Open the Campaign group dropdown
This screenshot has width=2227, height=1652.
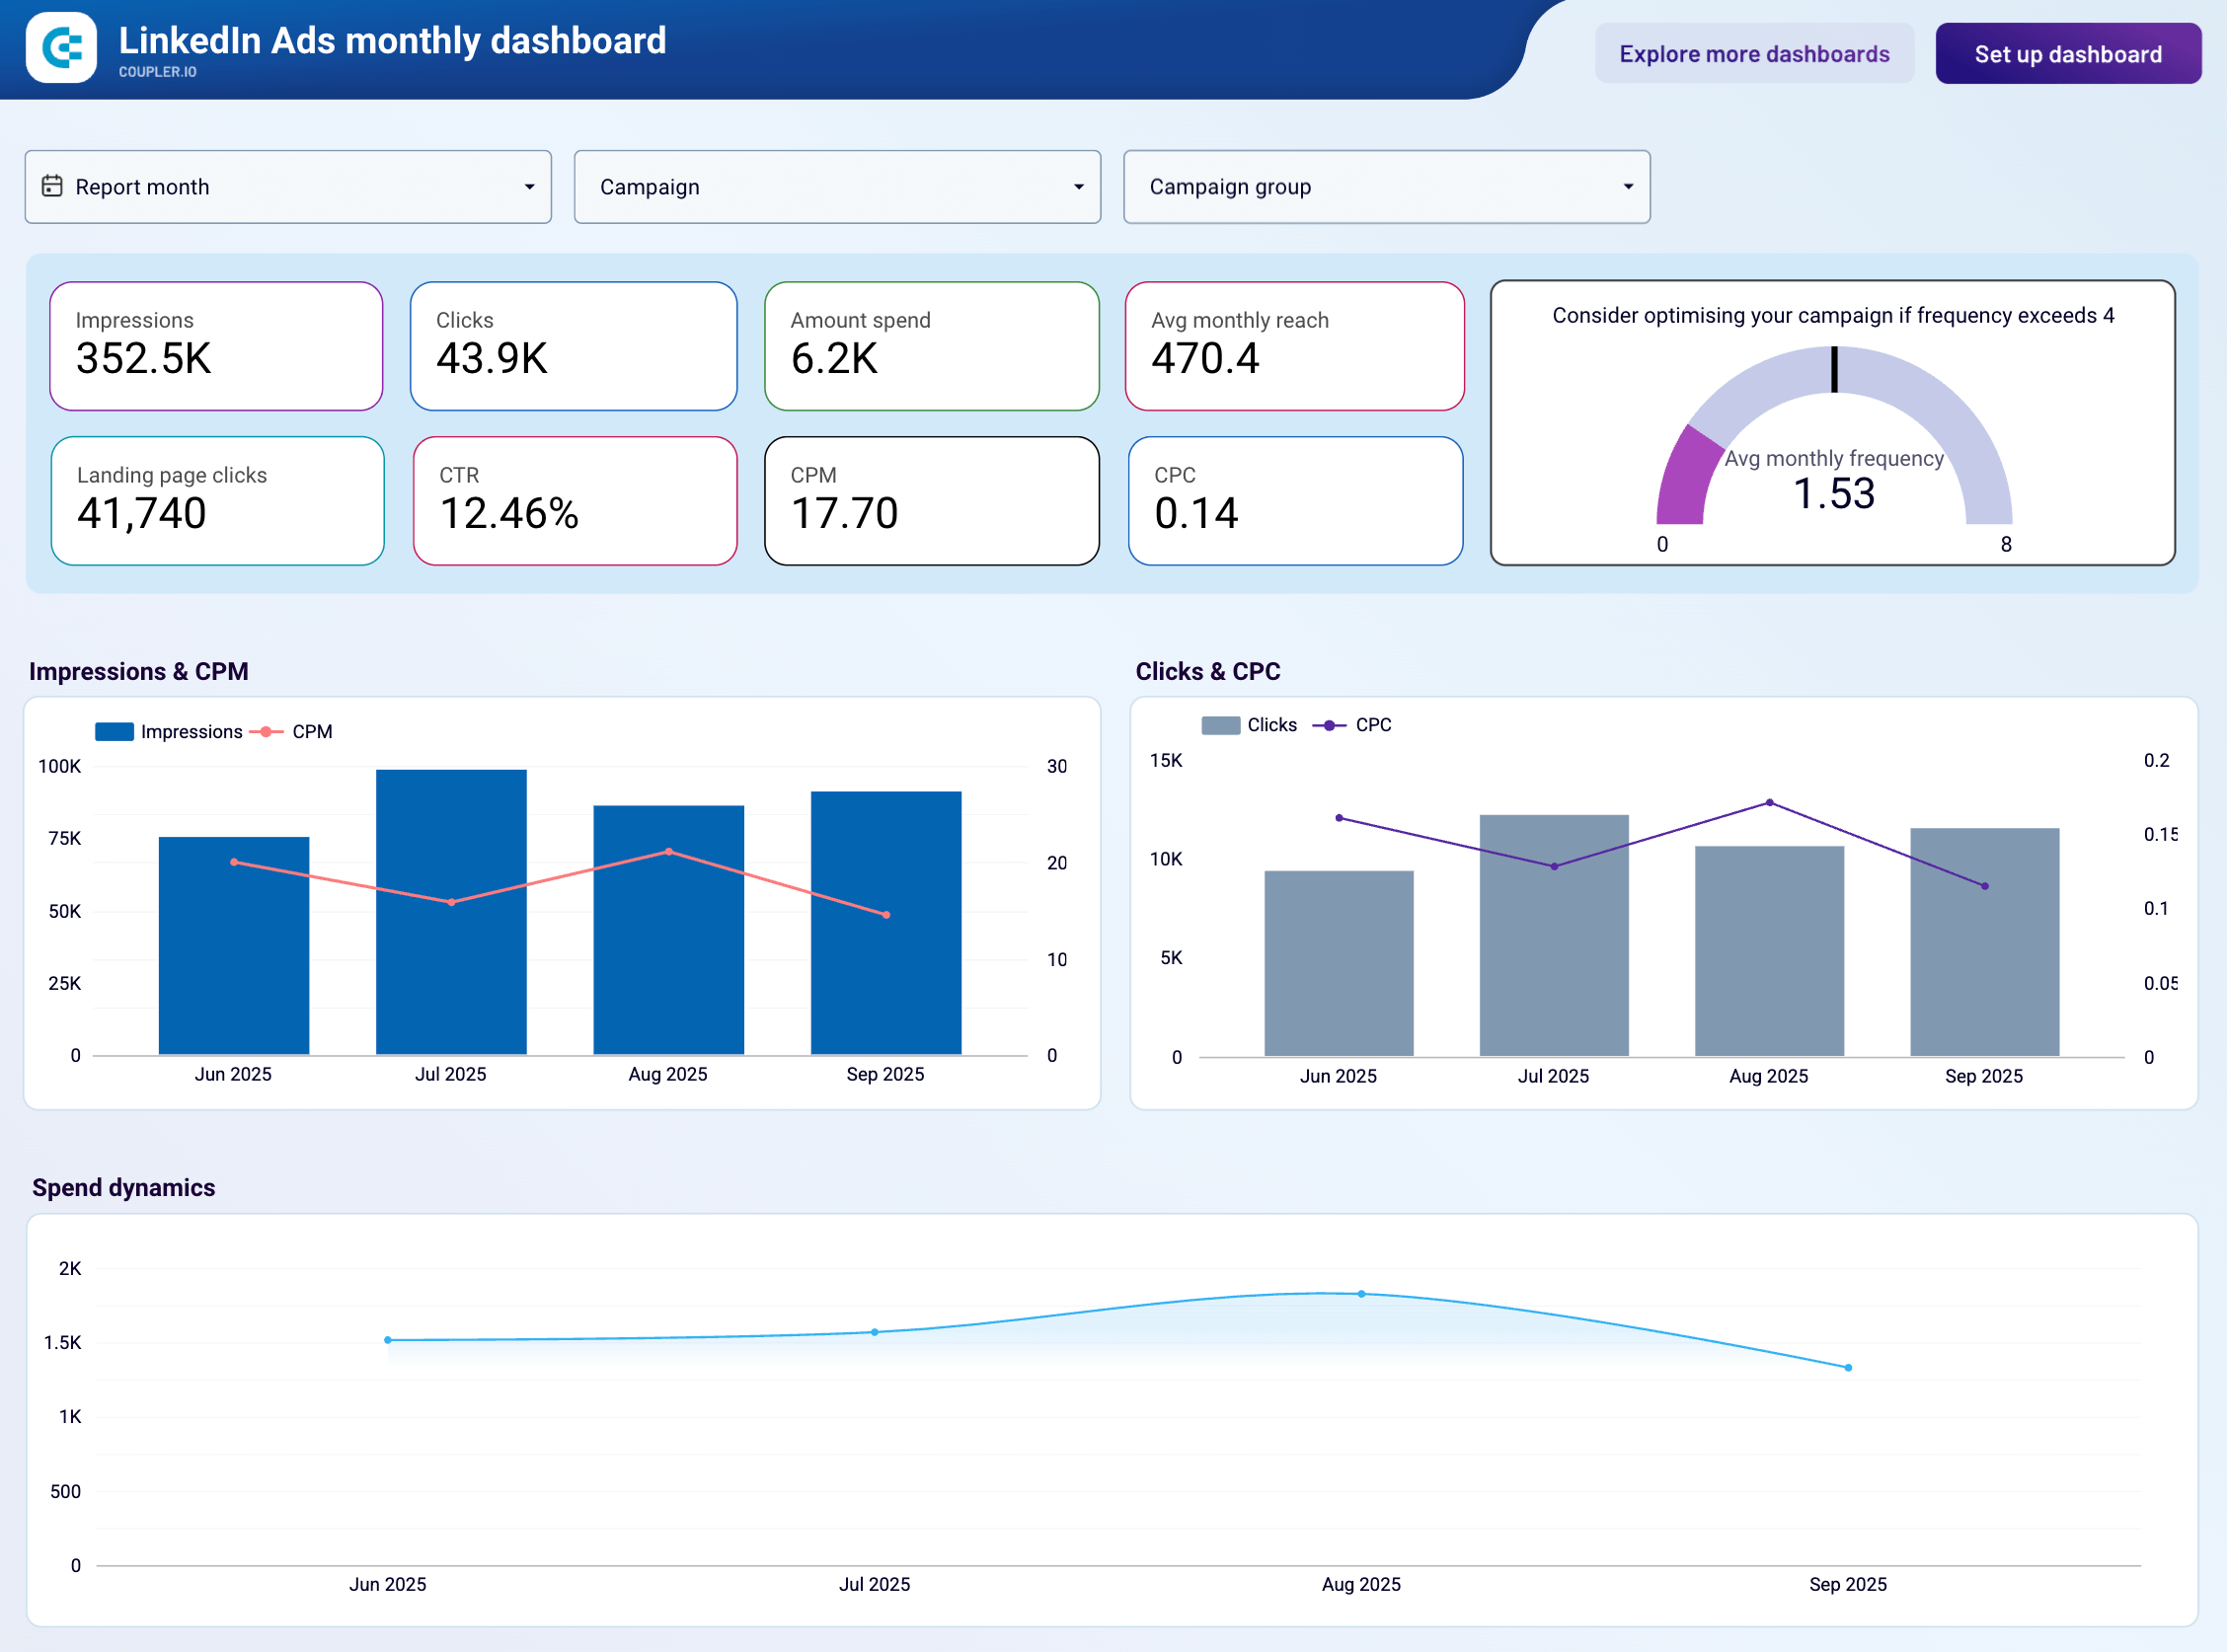point(1628,187)
